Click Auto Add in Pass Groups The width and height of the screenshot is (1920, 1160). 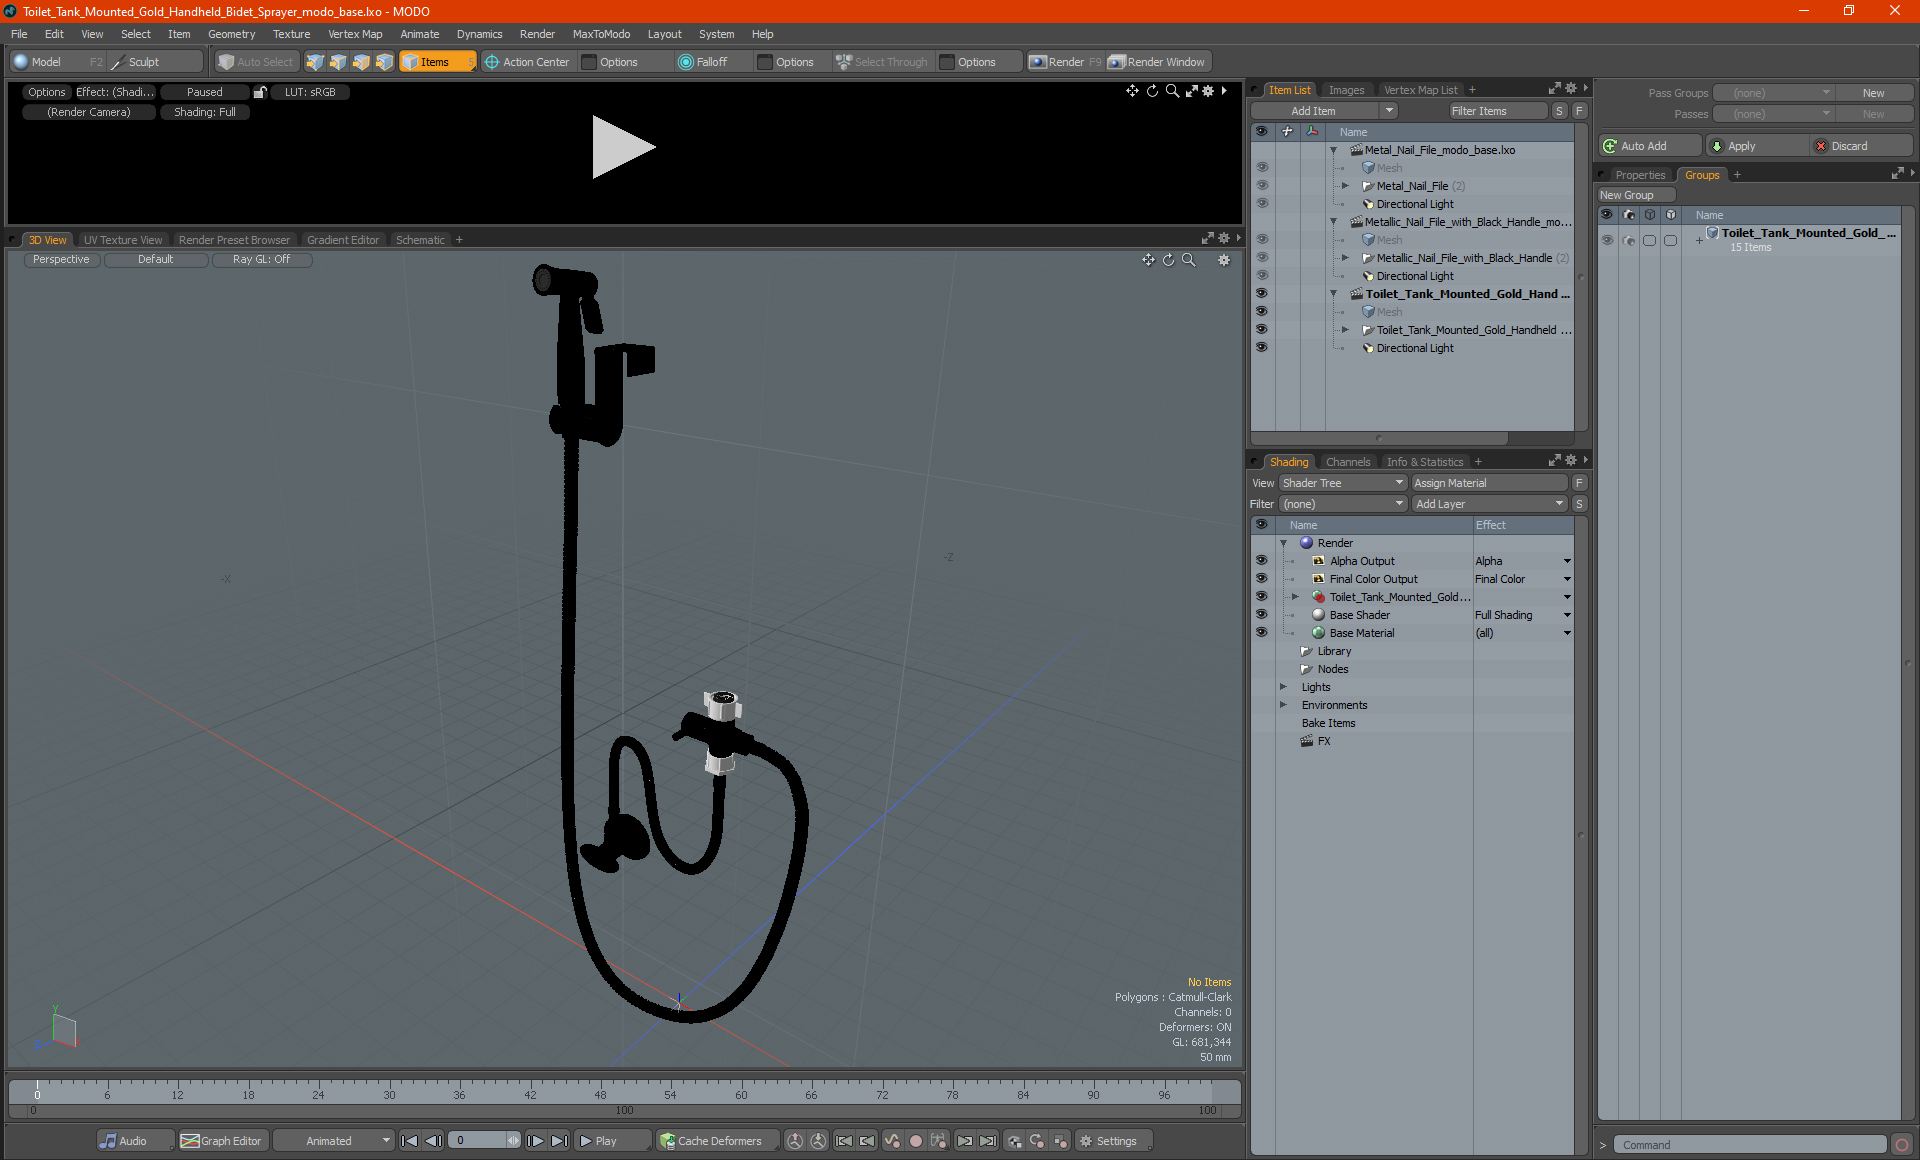(x=1650, y=146)
